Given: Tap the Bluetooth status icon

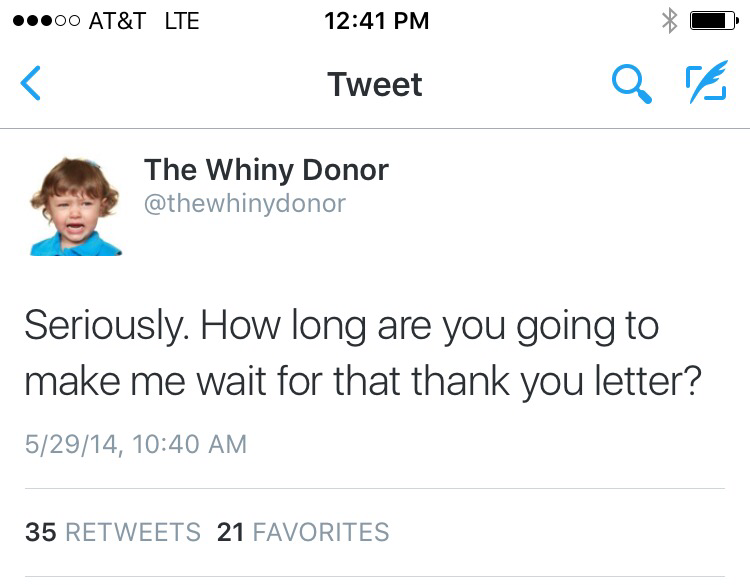Looking at the screenshot, I should tap(670, 21).
